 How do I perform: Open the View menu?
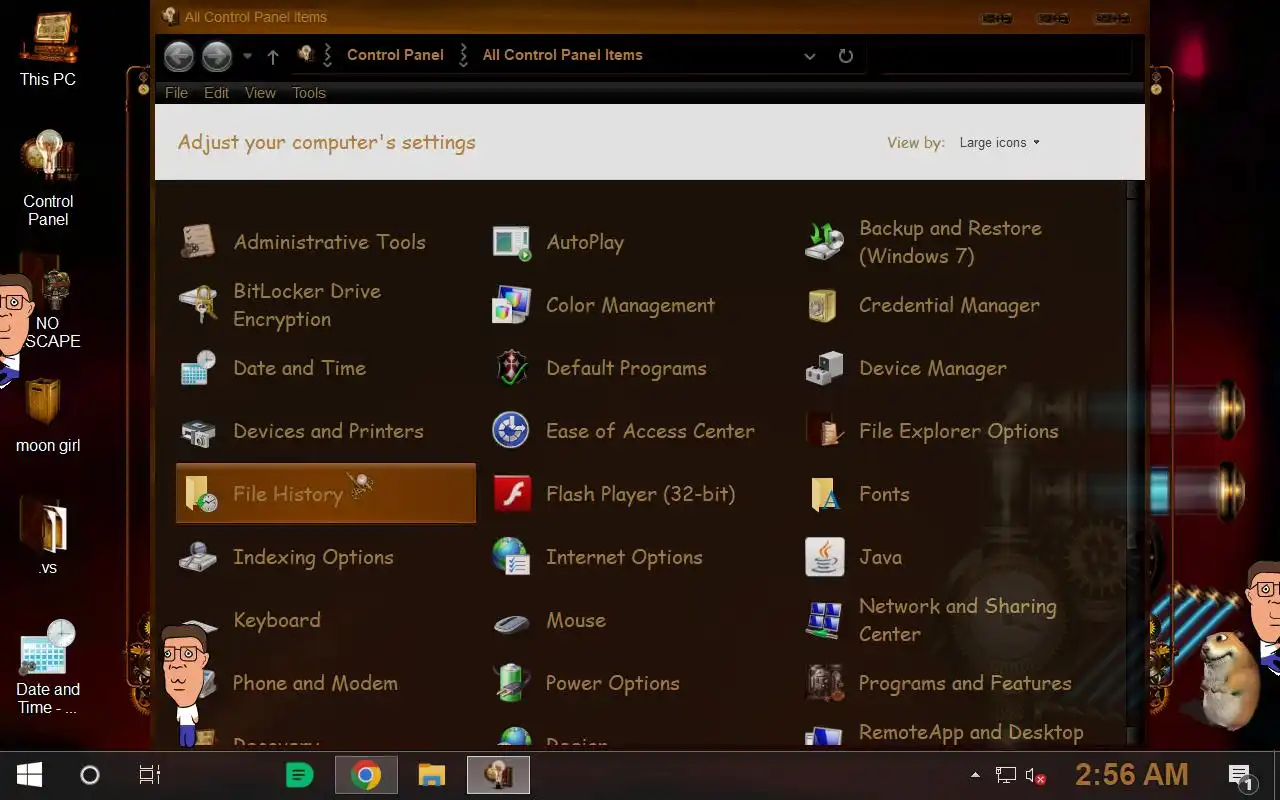(x=260, y=93)
